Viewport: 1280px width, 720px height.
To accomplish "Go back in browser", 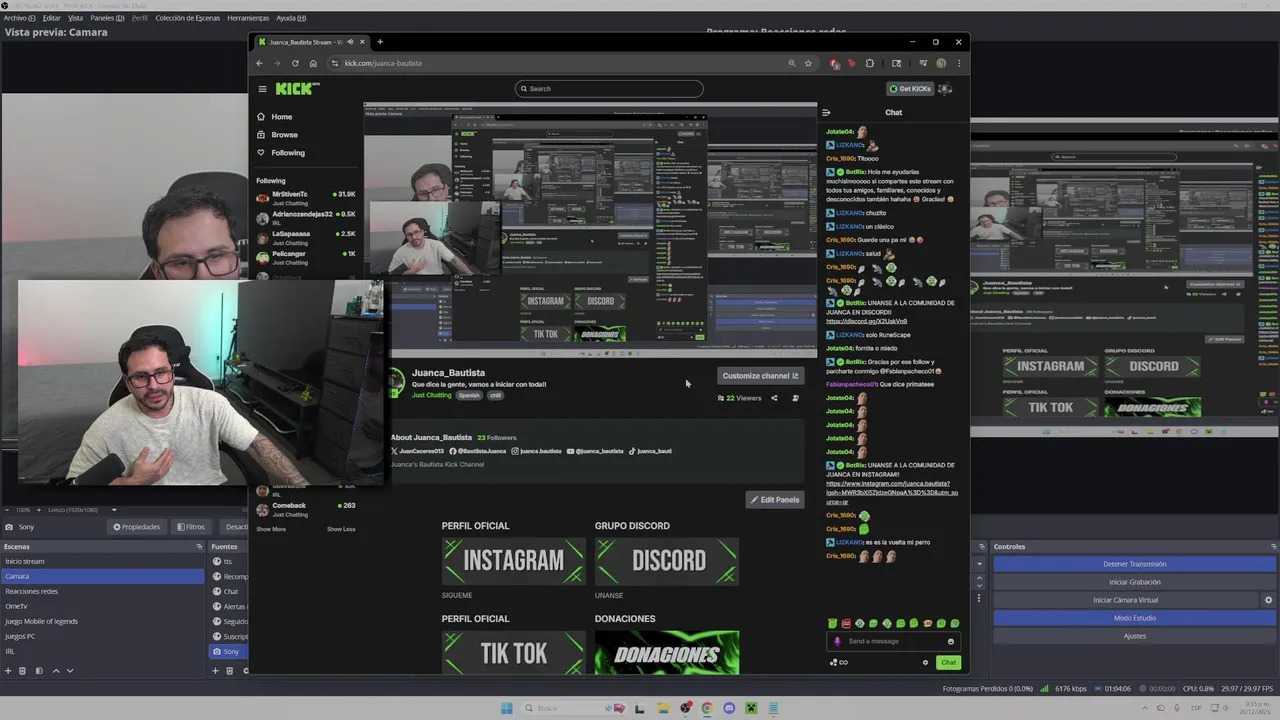I will pyautogui.click(x=260, y=63).
